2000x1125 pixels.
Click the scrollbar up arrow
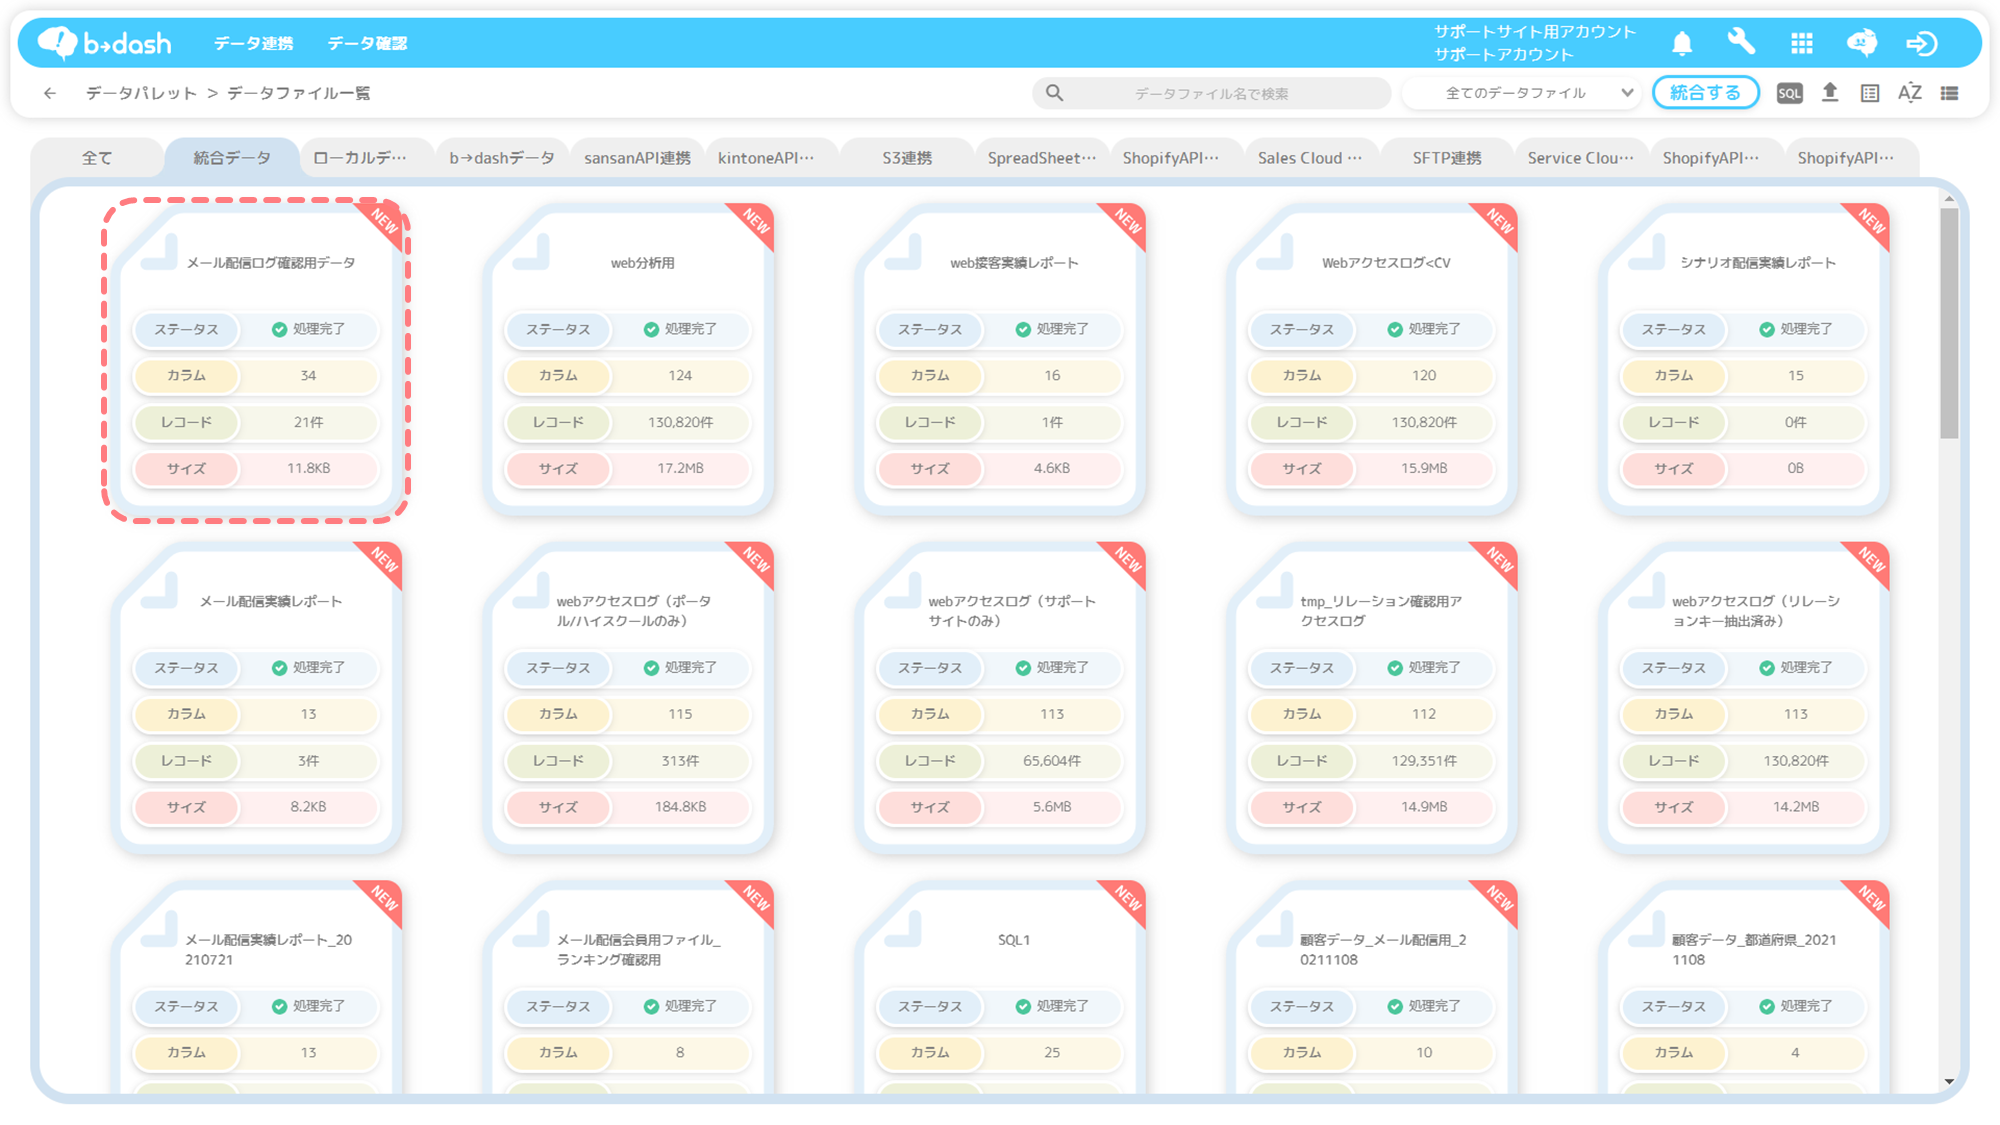pyautogui.click(x=1949, y=200)
